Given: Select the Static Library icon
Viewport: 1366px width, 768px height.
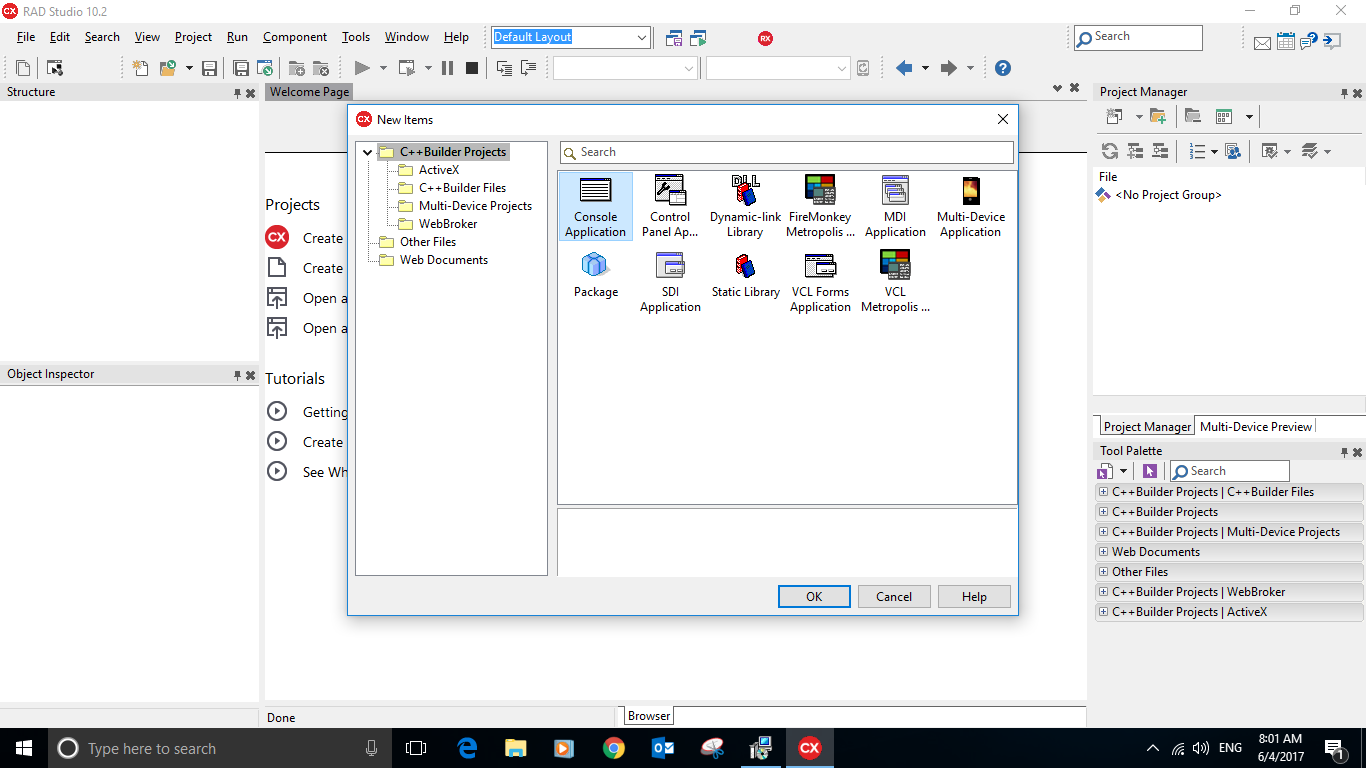Looking at the screenshot, I should click(745, 274).
